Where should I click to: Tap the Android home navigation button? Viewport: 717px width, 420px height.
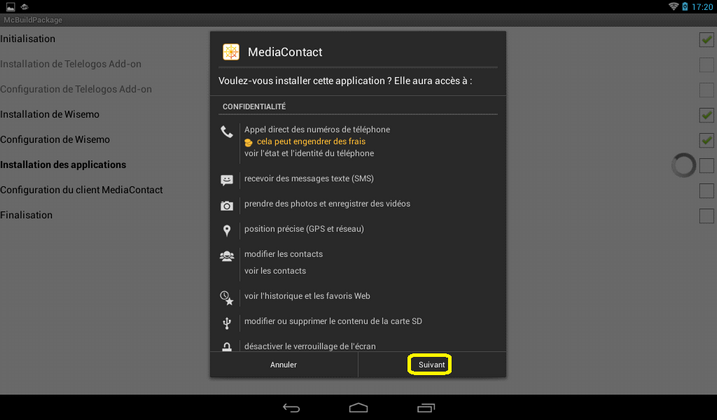coord(358,408)
